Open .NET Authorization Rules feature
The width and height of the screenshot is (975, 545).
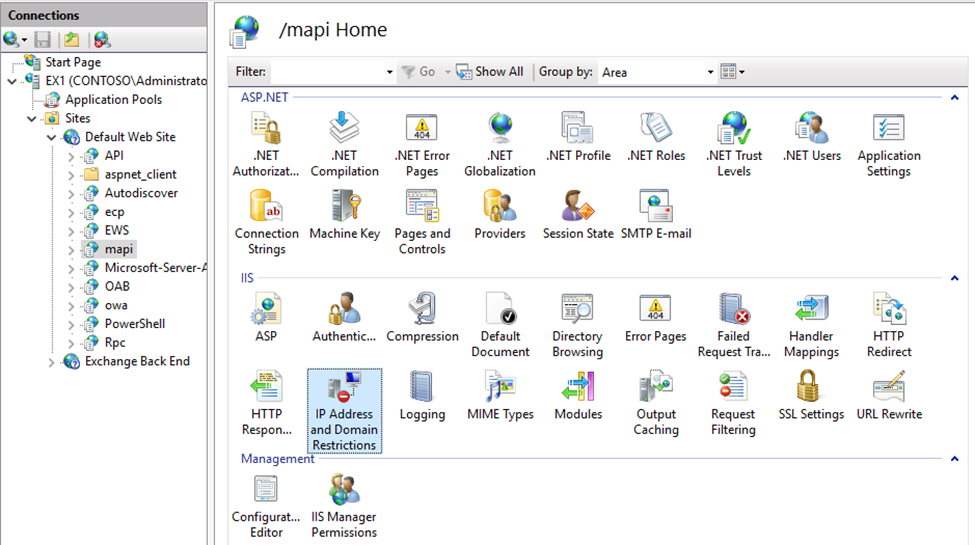[266, 144]
